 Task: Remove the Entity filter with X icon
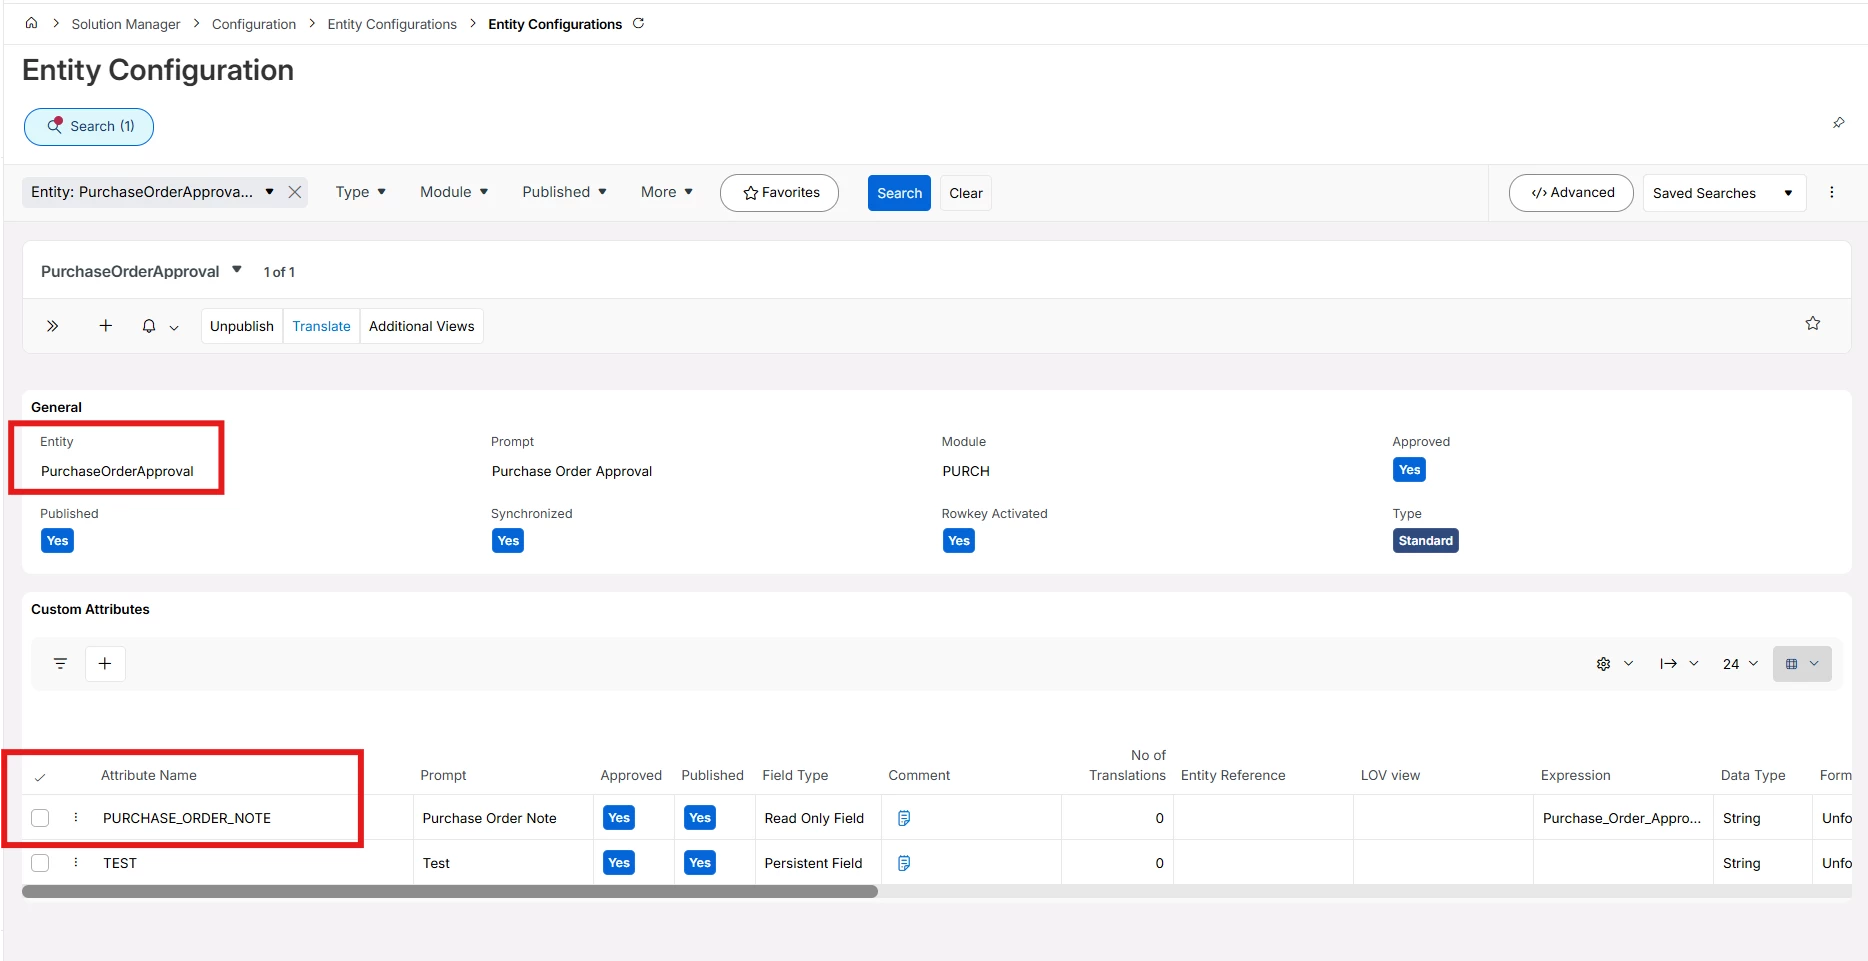coord(295,192)
